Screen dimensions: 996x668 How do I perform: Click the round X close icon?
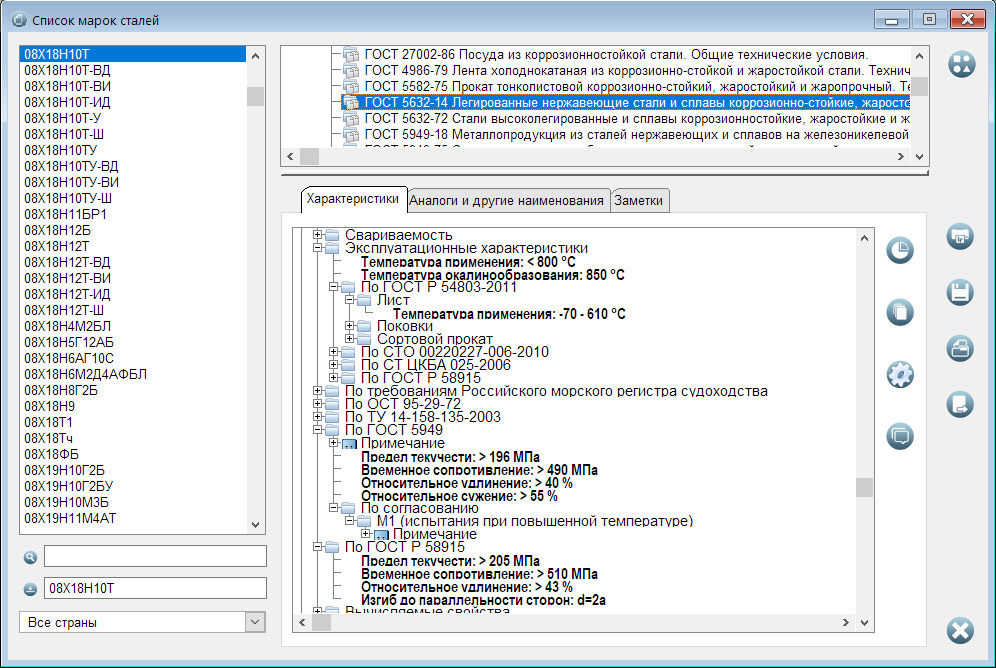(x=960, y=631)
